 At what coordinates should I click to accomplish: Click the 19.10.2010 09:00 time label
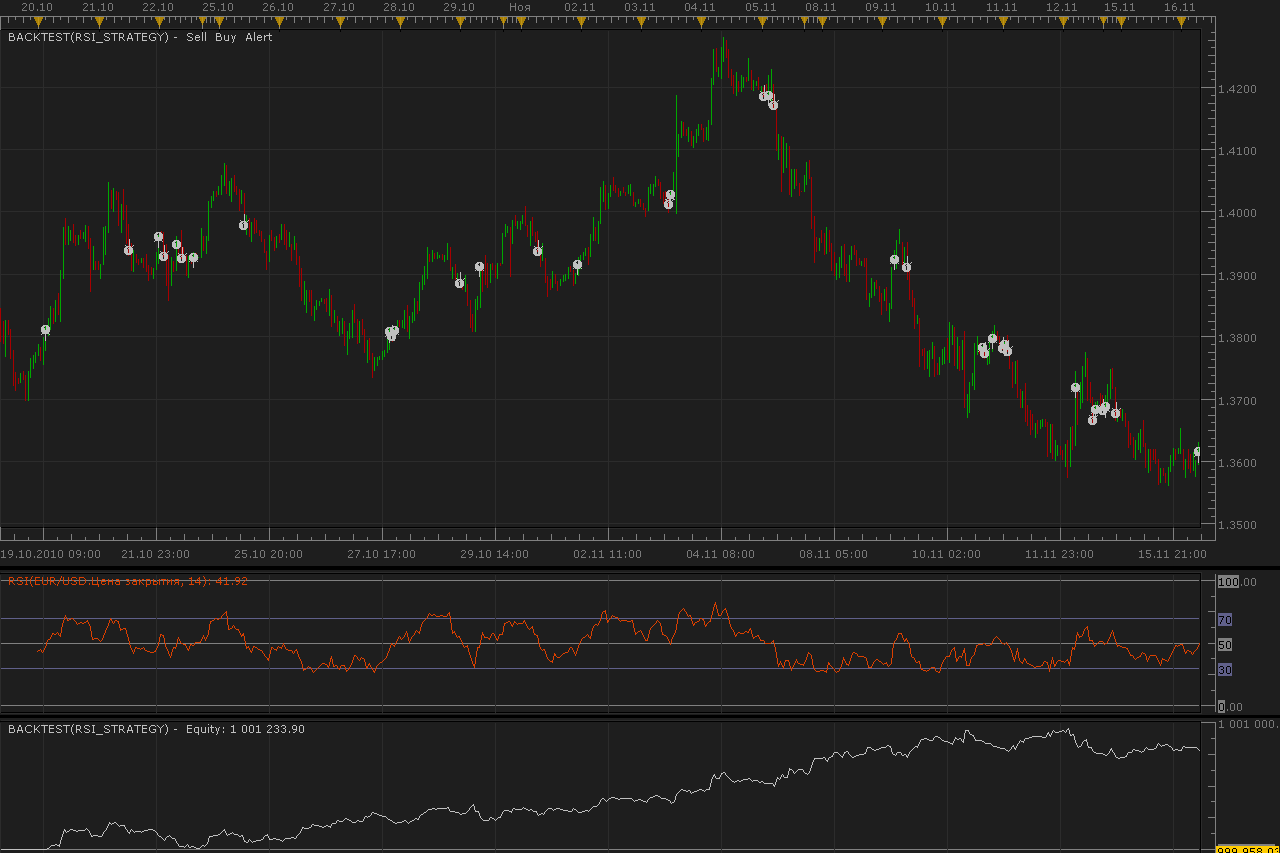pyautogui.click(x=50, y=553)
